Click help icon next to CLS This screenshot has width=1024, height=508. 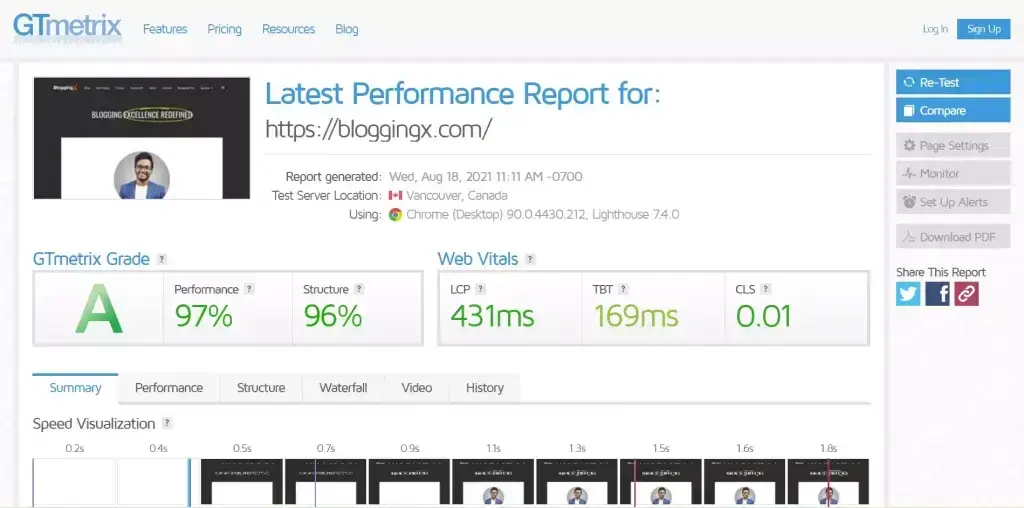pos(765,289)
